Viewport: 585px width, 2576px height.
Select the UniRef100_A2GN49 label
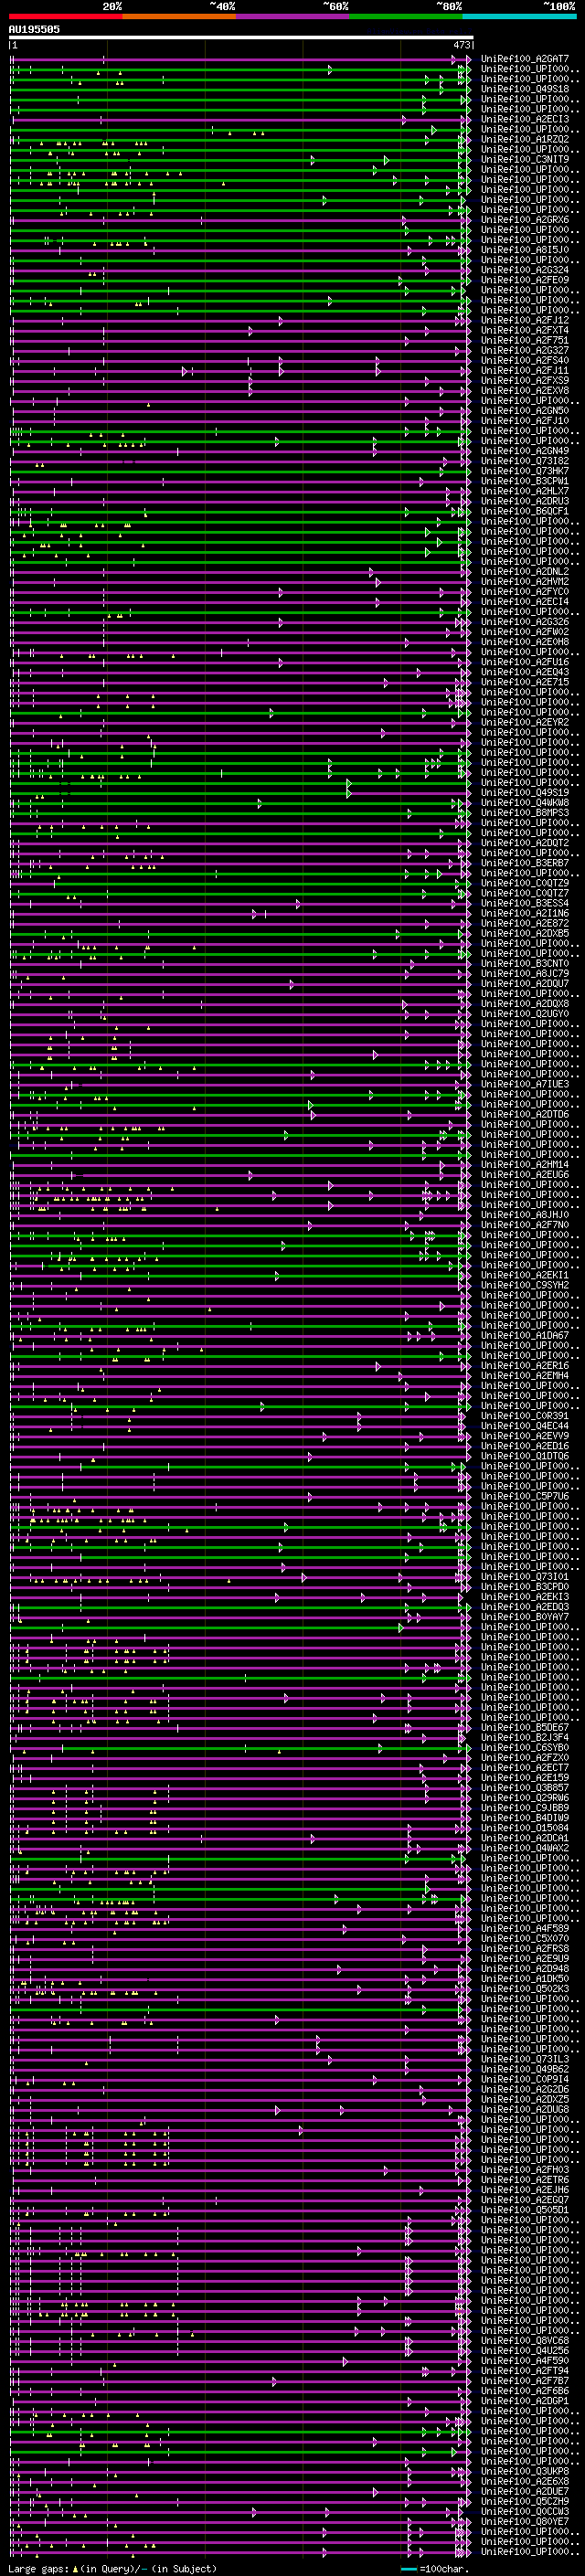pyautogui.click(x=525, y=451)
